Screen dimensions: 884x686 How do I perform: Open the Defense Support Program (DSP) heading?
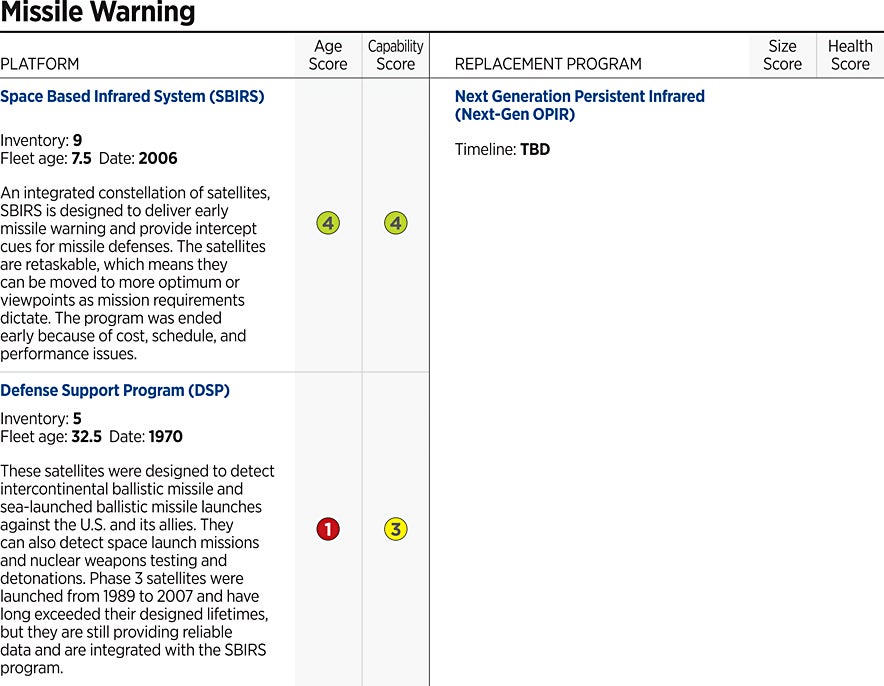115,390
